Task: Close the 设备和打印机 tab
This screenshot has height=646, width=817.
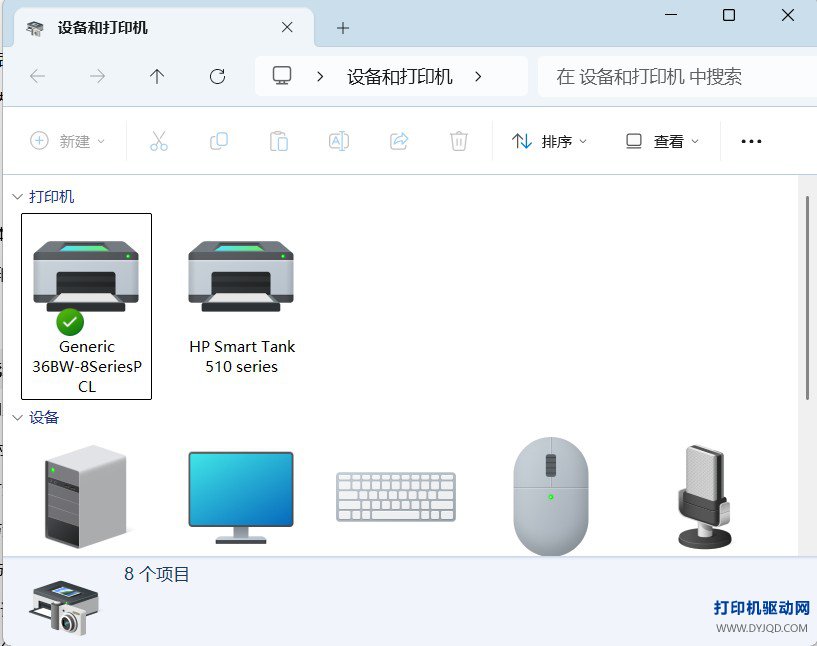Action: click(x=287, y=28)
